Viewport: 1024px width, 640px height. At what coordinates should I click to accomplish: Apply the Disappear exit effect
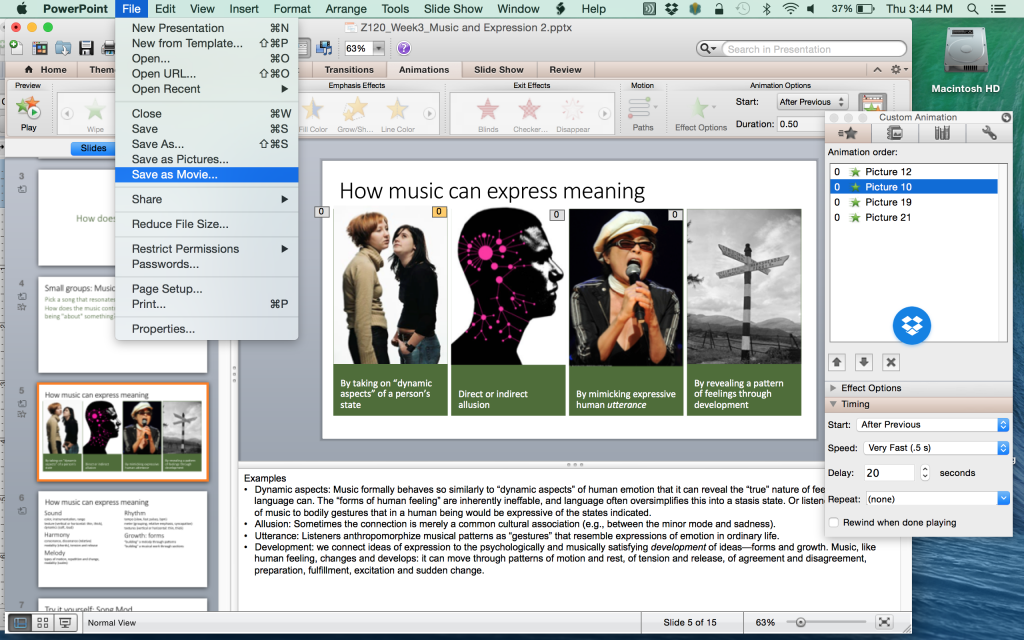tap(573, 114)
